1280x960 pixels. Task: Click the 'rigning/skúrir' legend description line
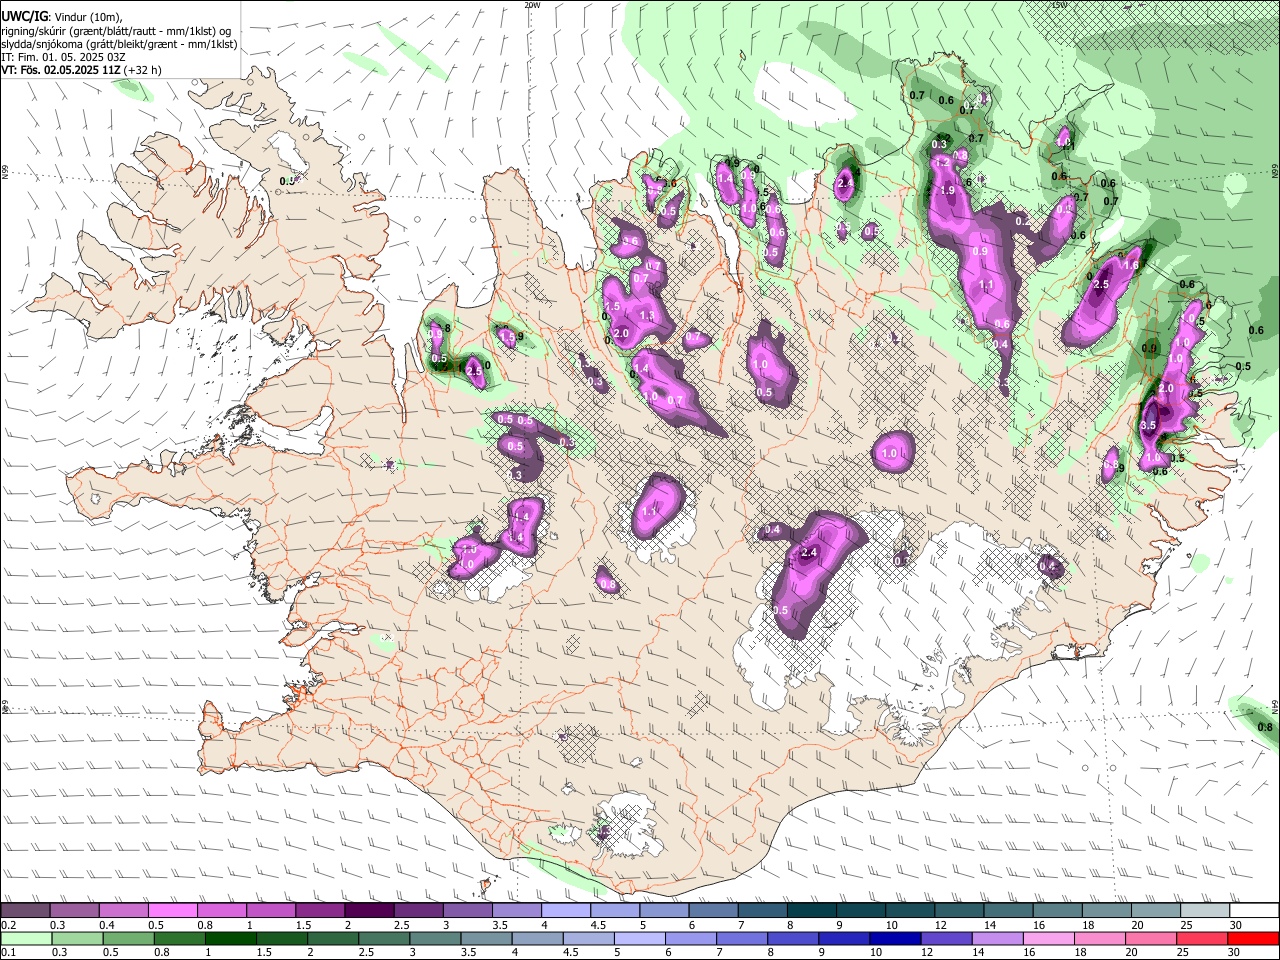pos(117,30)
